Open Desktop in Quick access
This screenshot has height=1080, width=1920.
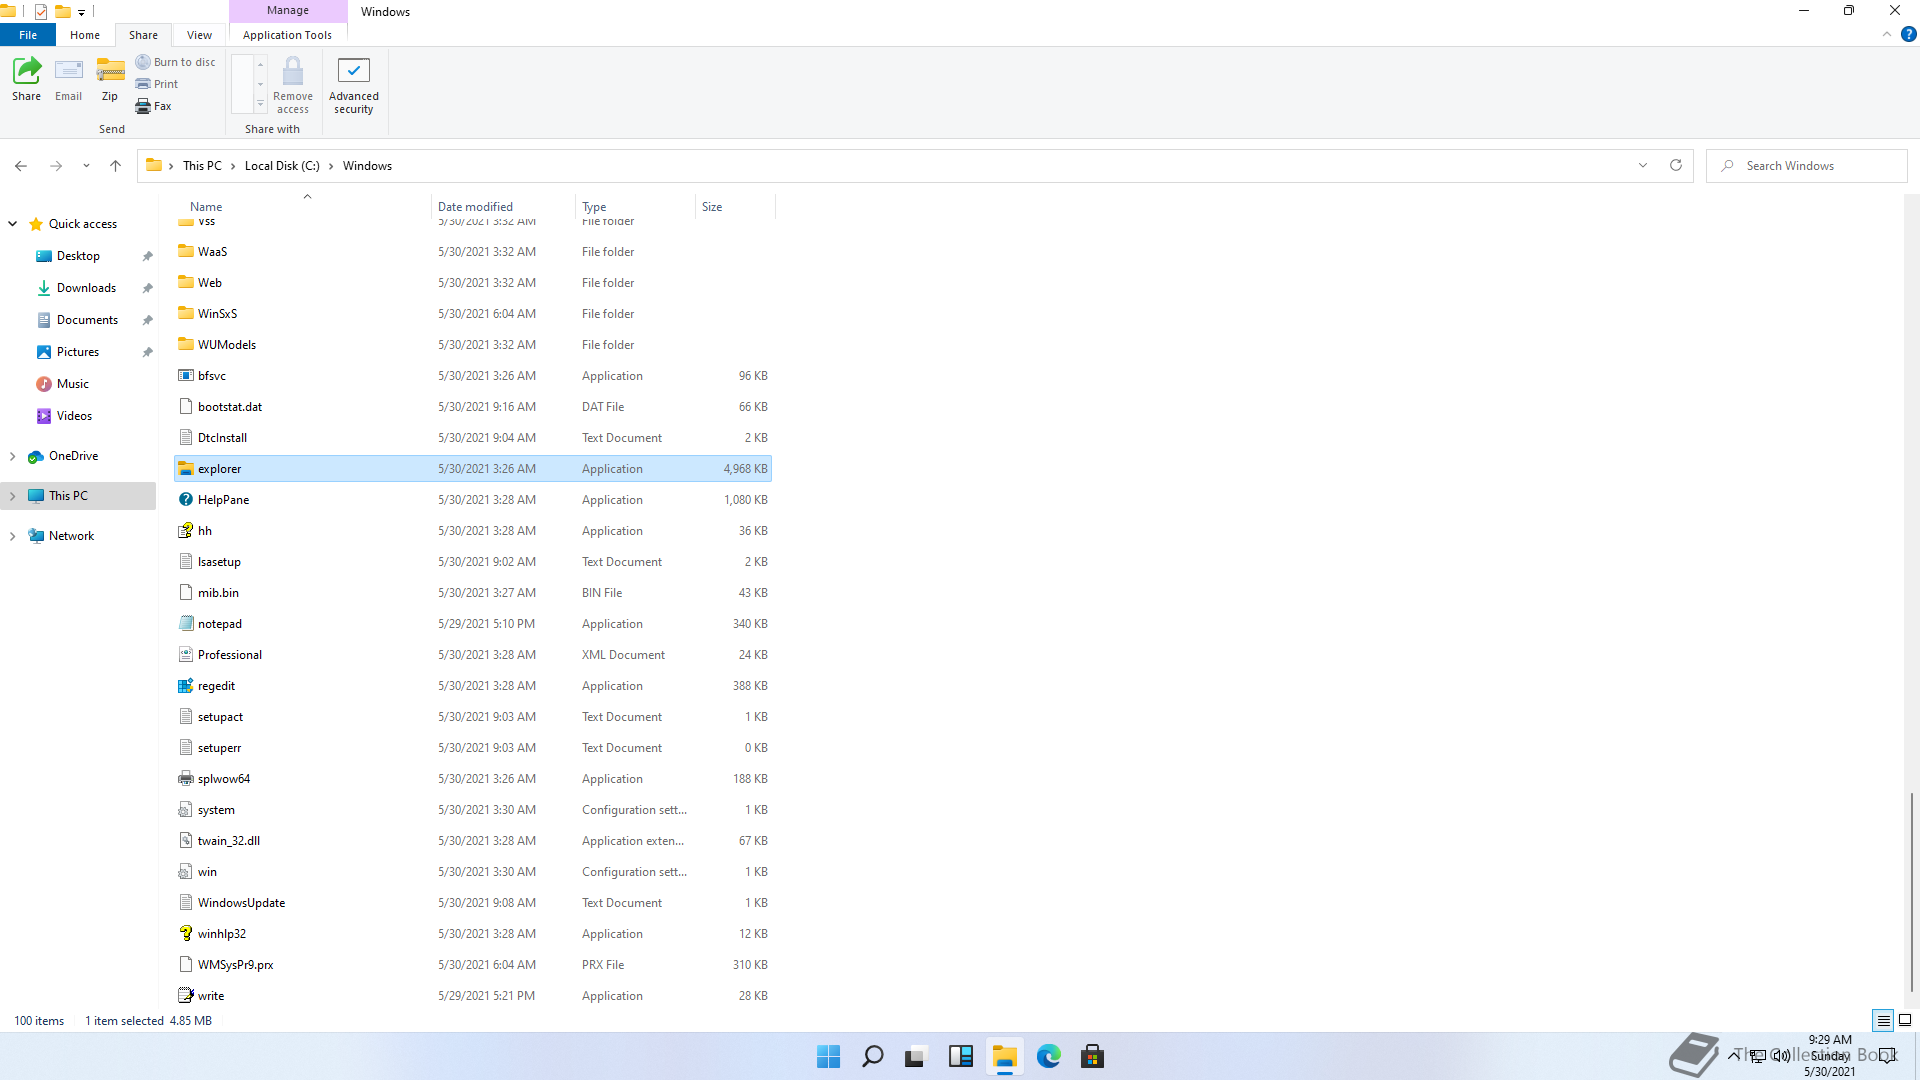(x=78, y=256)
